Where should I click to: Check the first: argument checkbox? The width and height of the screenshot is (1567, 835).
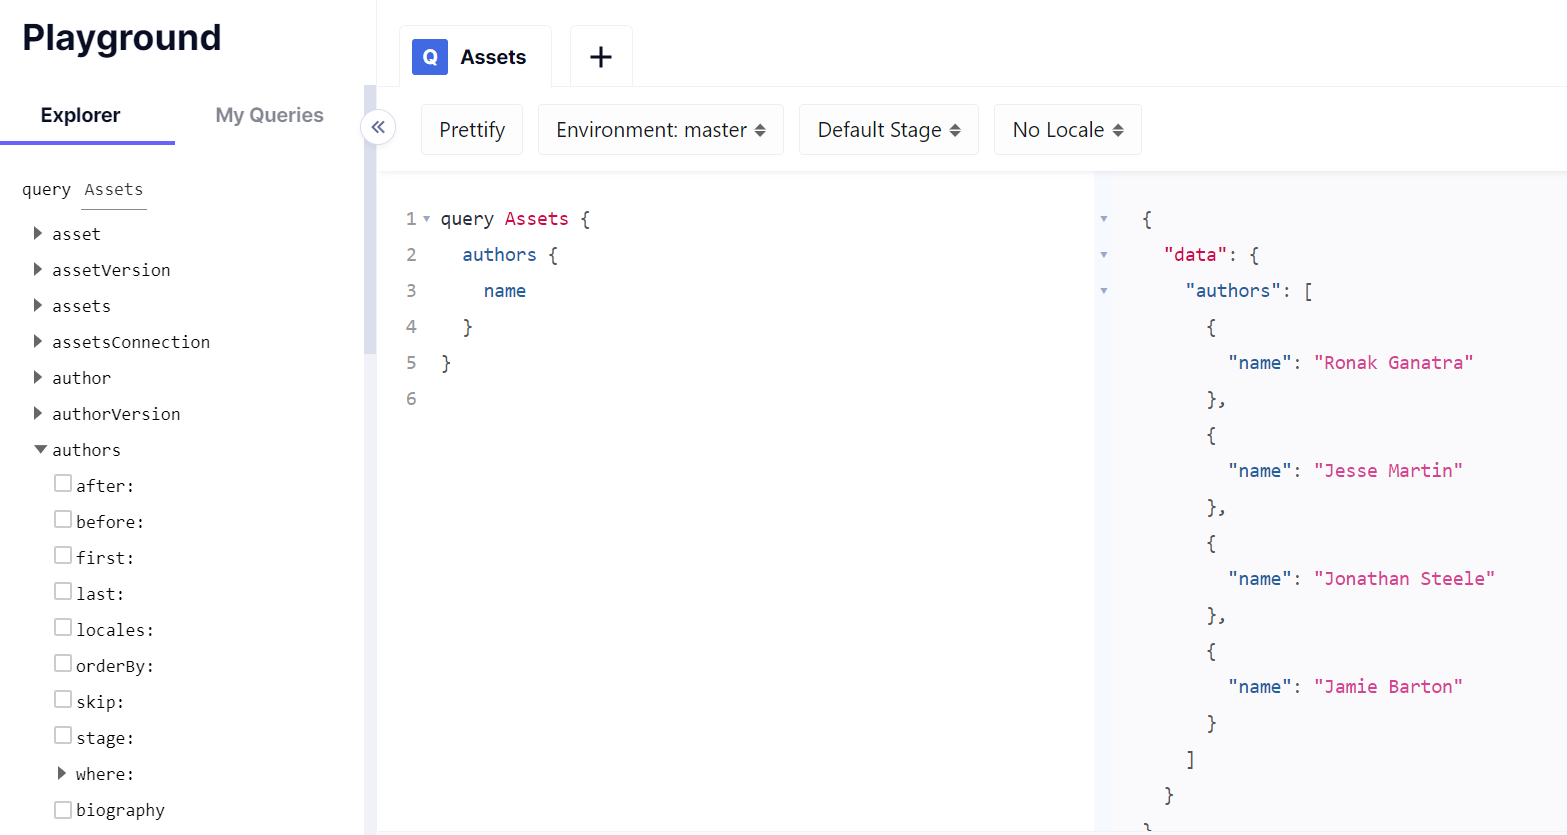63,556
